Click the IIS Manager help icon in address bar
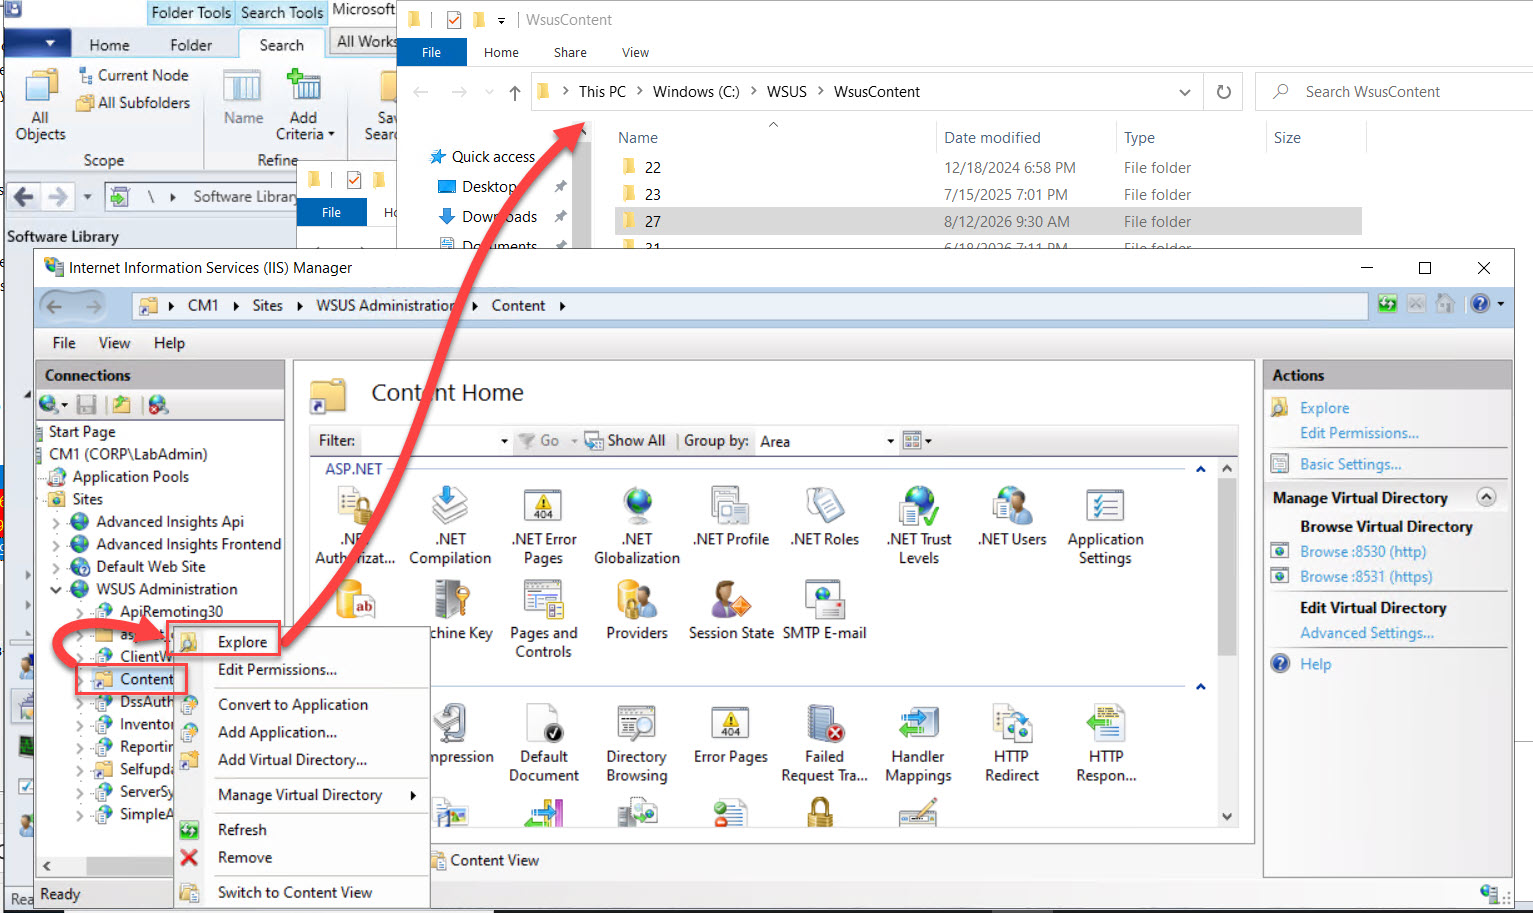The image size is (1533, 913). coord(1480,304)
